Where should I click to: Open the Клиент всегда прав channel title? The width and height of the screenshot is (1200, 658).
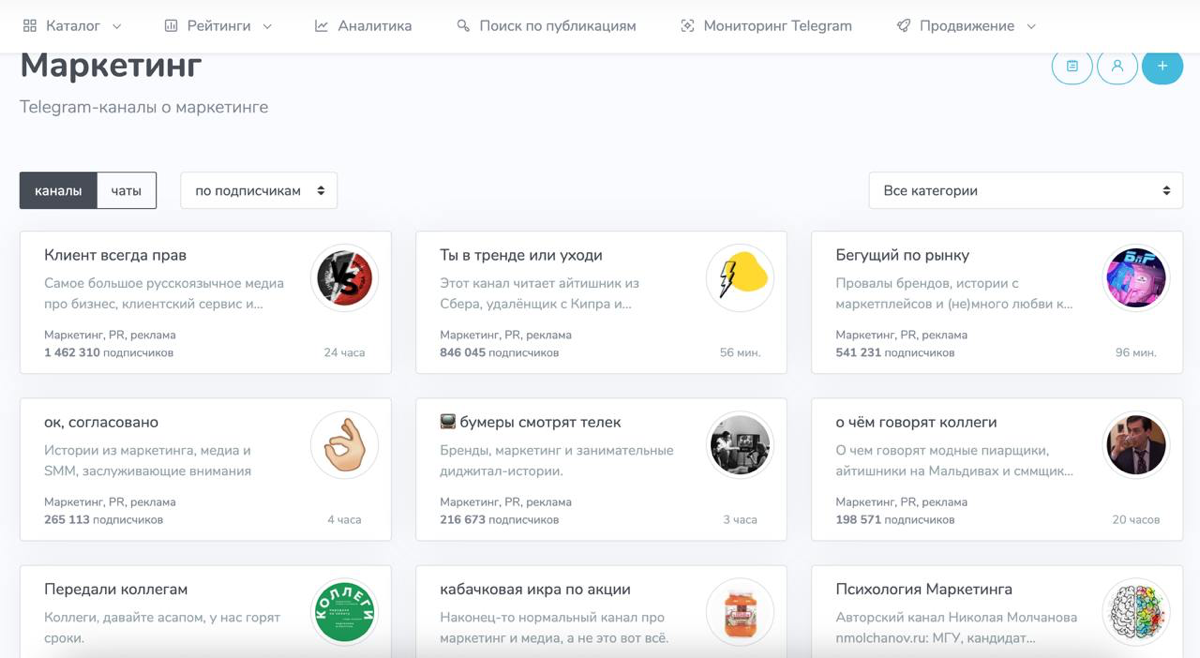pyautogui.click(x=115, y=255)
